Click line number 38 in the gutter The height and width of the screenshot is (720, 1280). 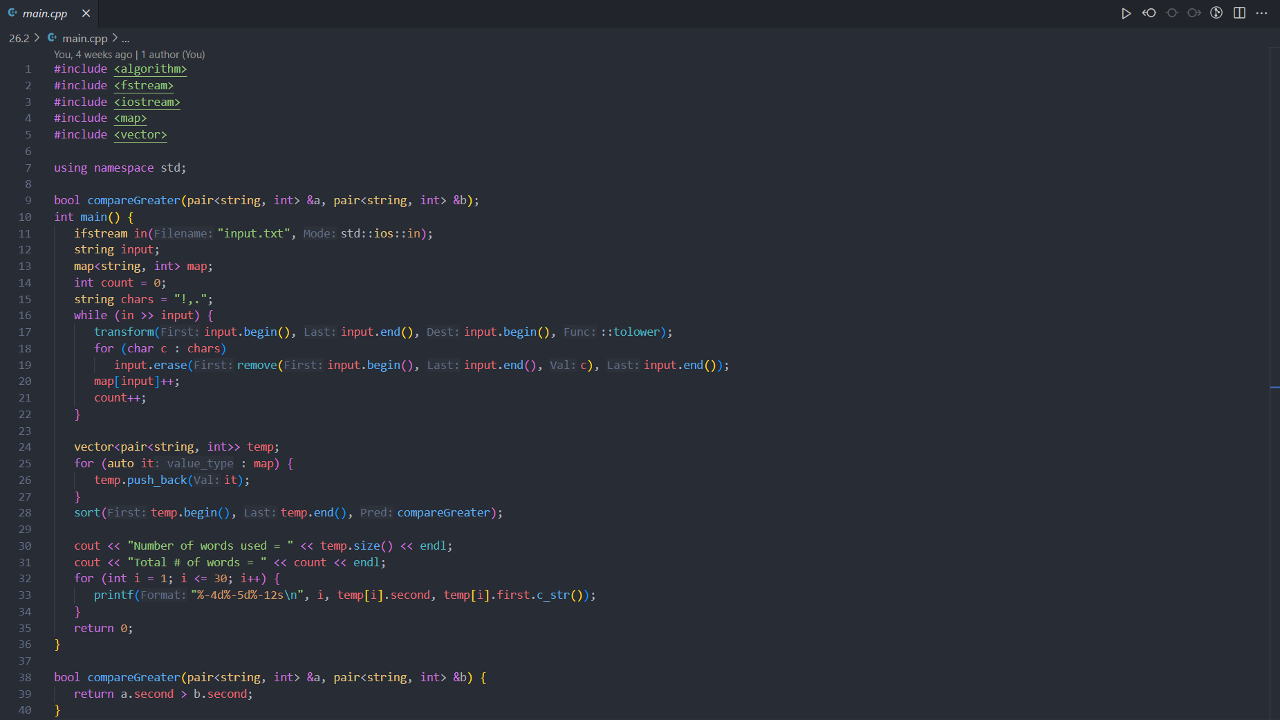[25, 677]
